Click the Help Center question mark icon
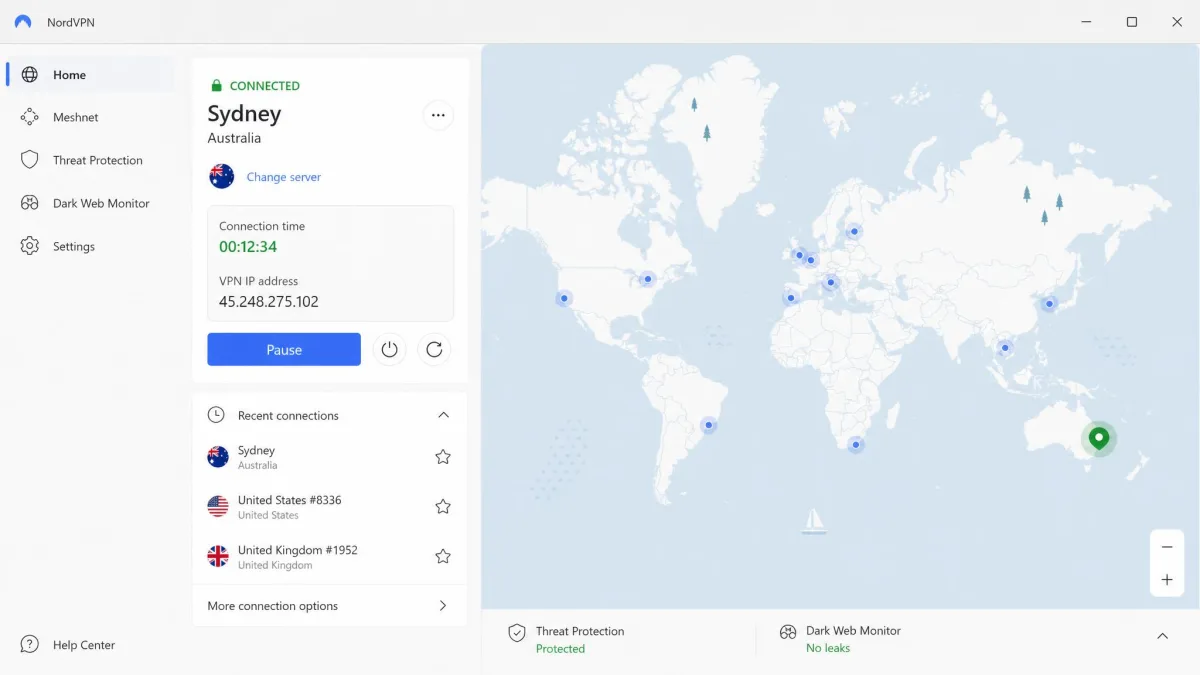 [x=30, y=645]
